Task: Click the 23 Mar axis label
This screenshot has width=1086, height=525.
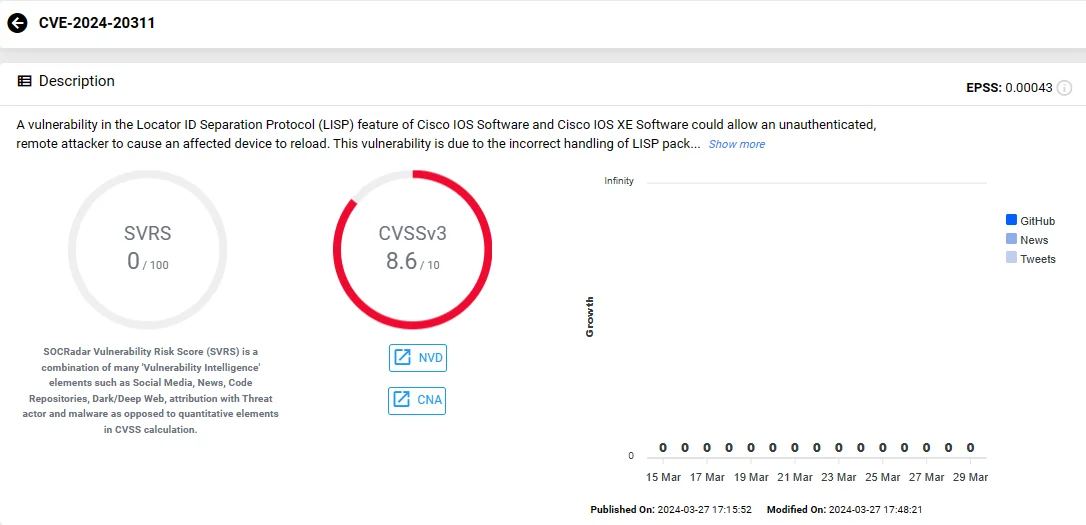Action: (x=839, y=477)
